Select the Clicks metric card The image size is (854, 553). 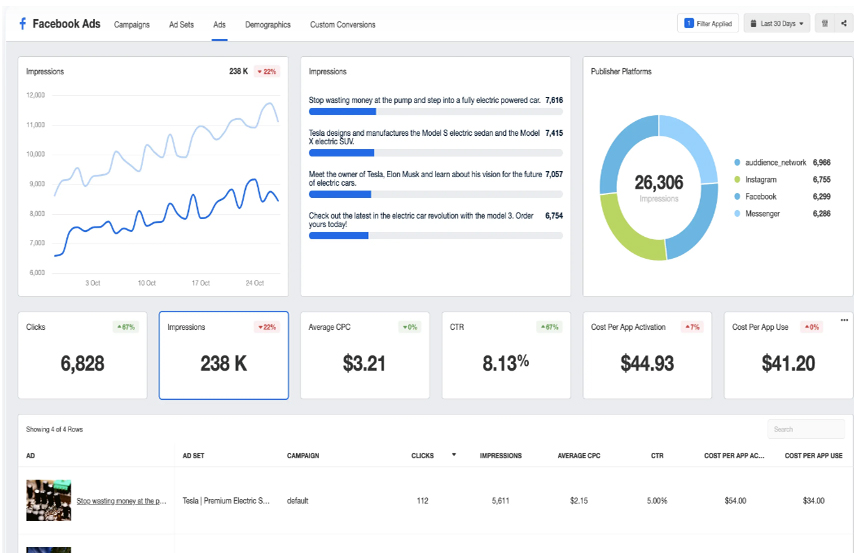pos(82,355)
